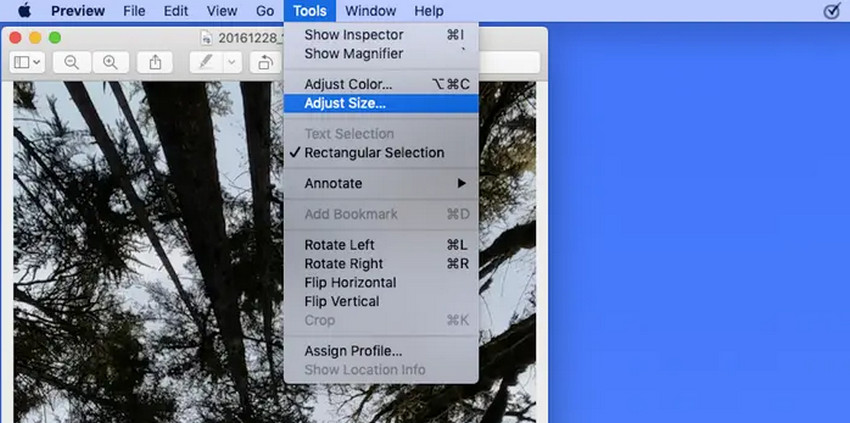Click the file name 20161228 in title
Image resolution: width=850 pixels, height=423 pixels.
tap(250, 38)
